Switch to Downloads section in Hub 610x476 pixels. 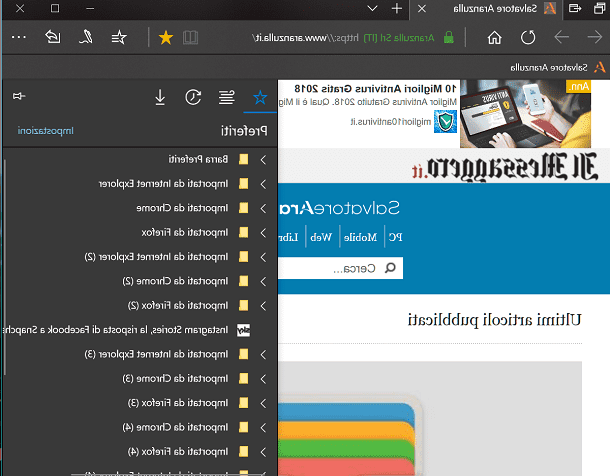tap(160, 97)
